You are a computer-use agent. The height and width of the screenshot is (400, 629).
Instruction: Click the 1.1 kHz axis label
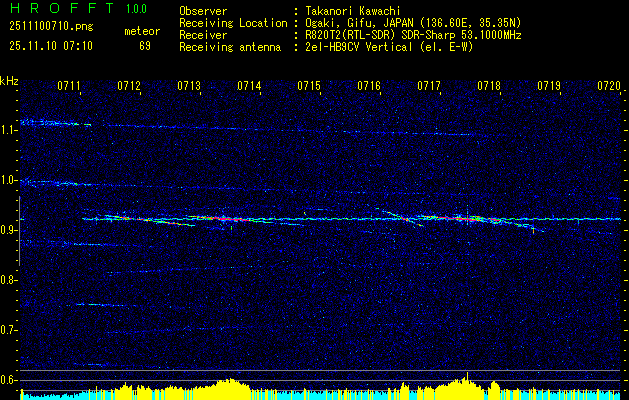[x=9, y=130]
